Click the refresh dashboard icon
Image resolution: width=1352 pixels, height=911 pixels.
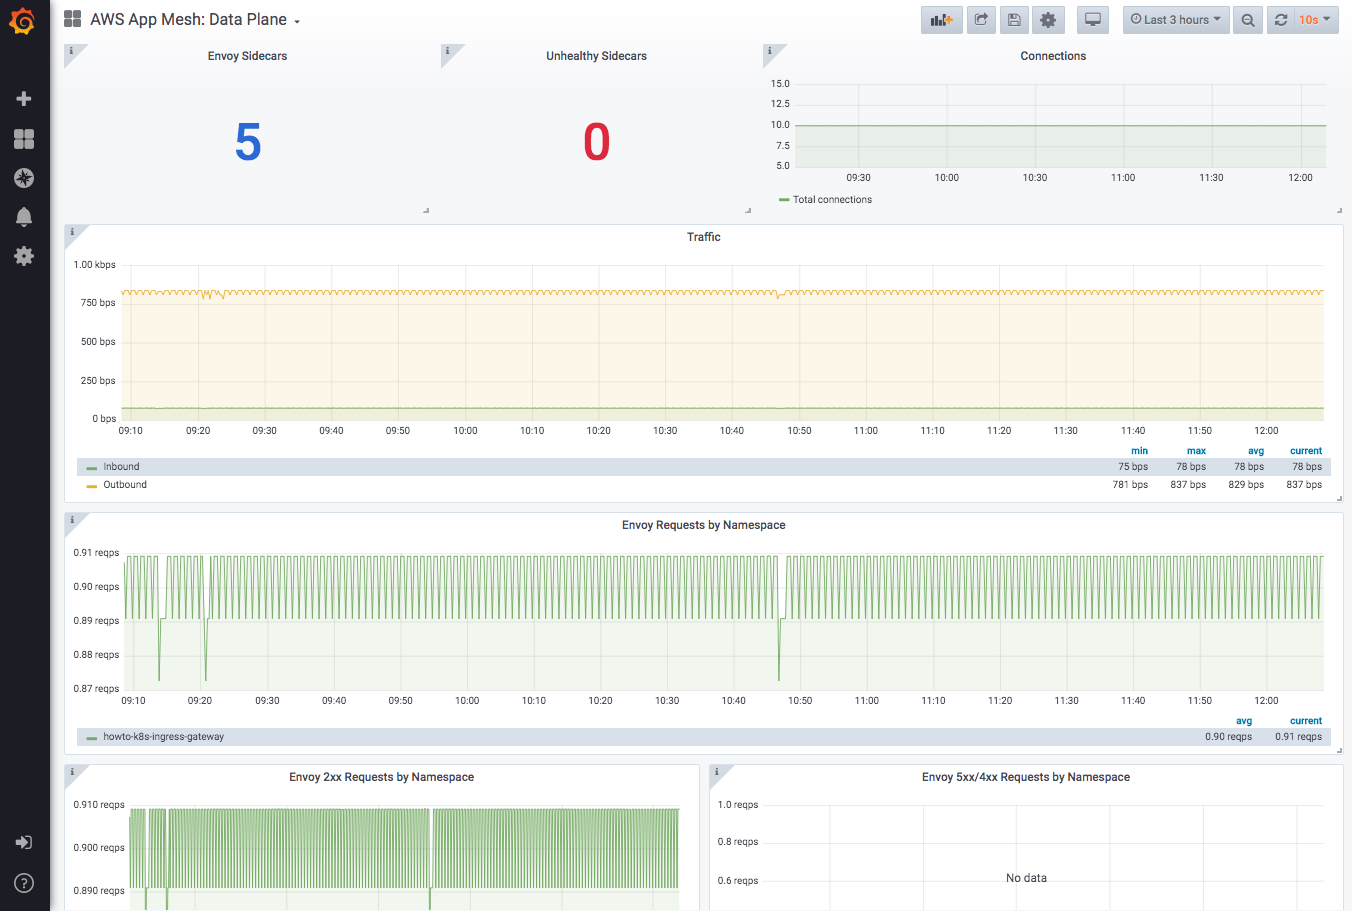1281,20
